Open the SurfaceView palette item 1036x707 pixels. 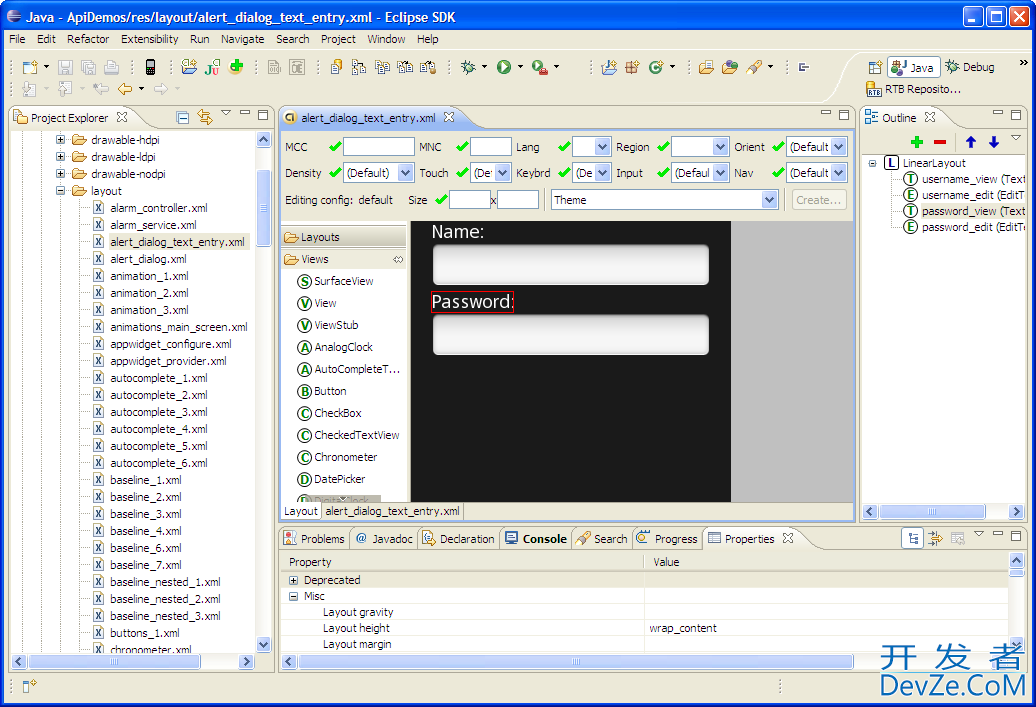pos(335,281)
